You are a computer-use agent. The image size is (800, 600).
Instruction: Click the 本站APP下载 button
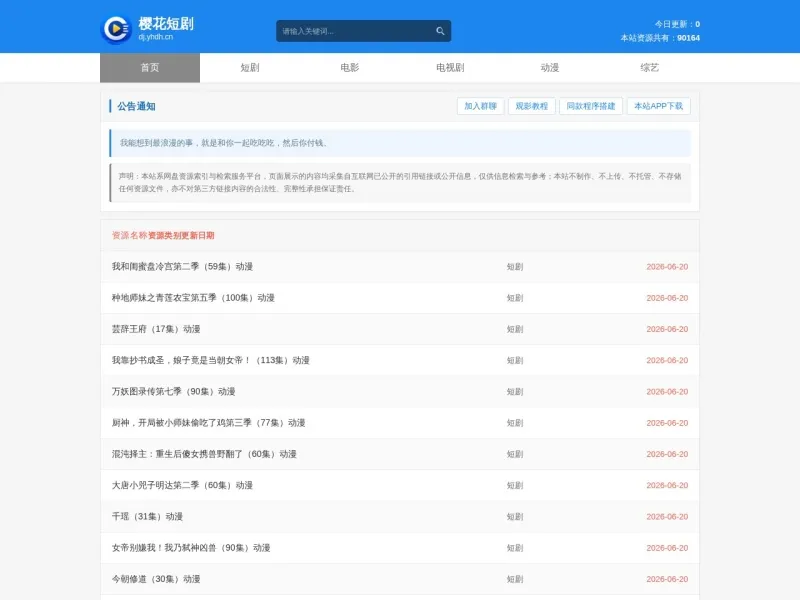coord(659,106)
